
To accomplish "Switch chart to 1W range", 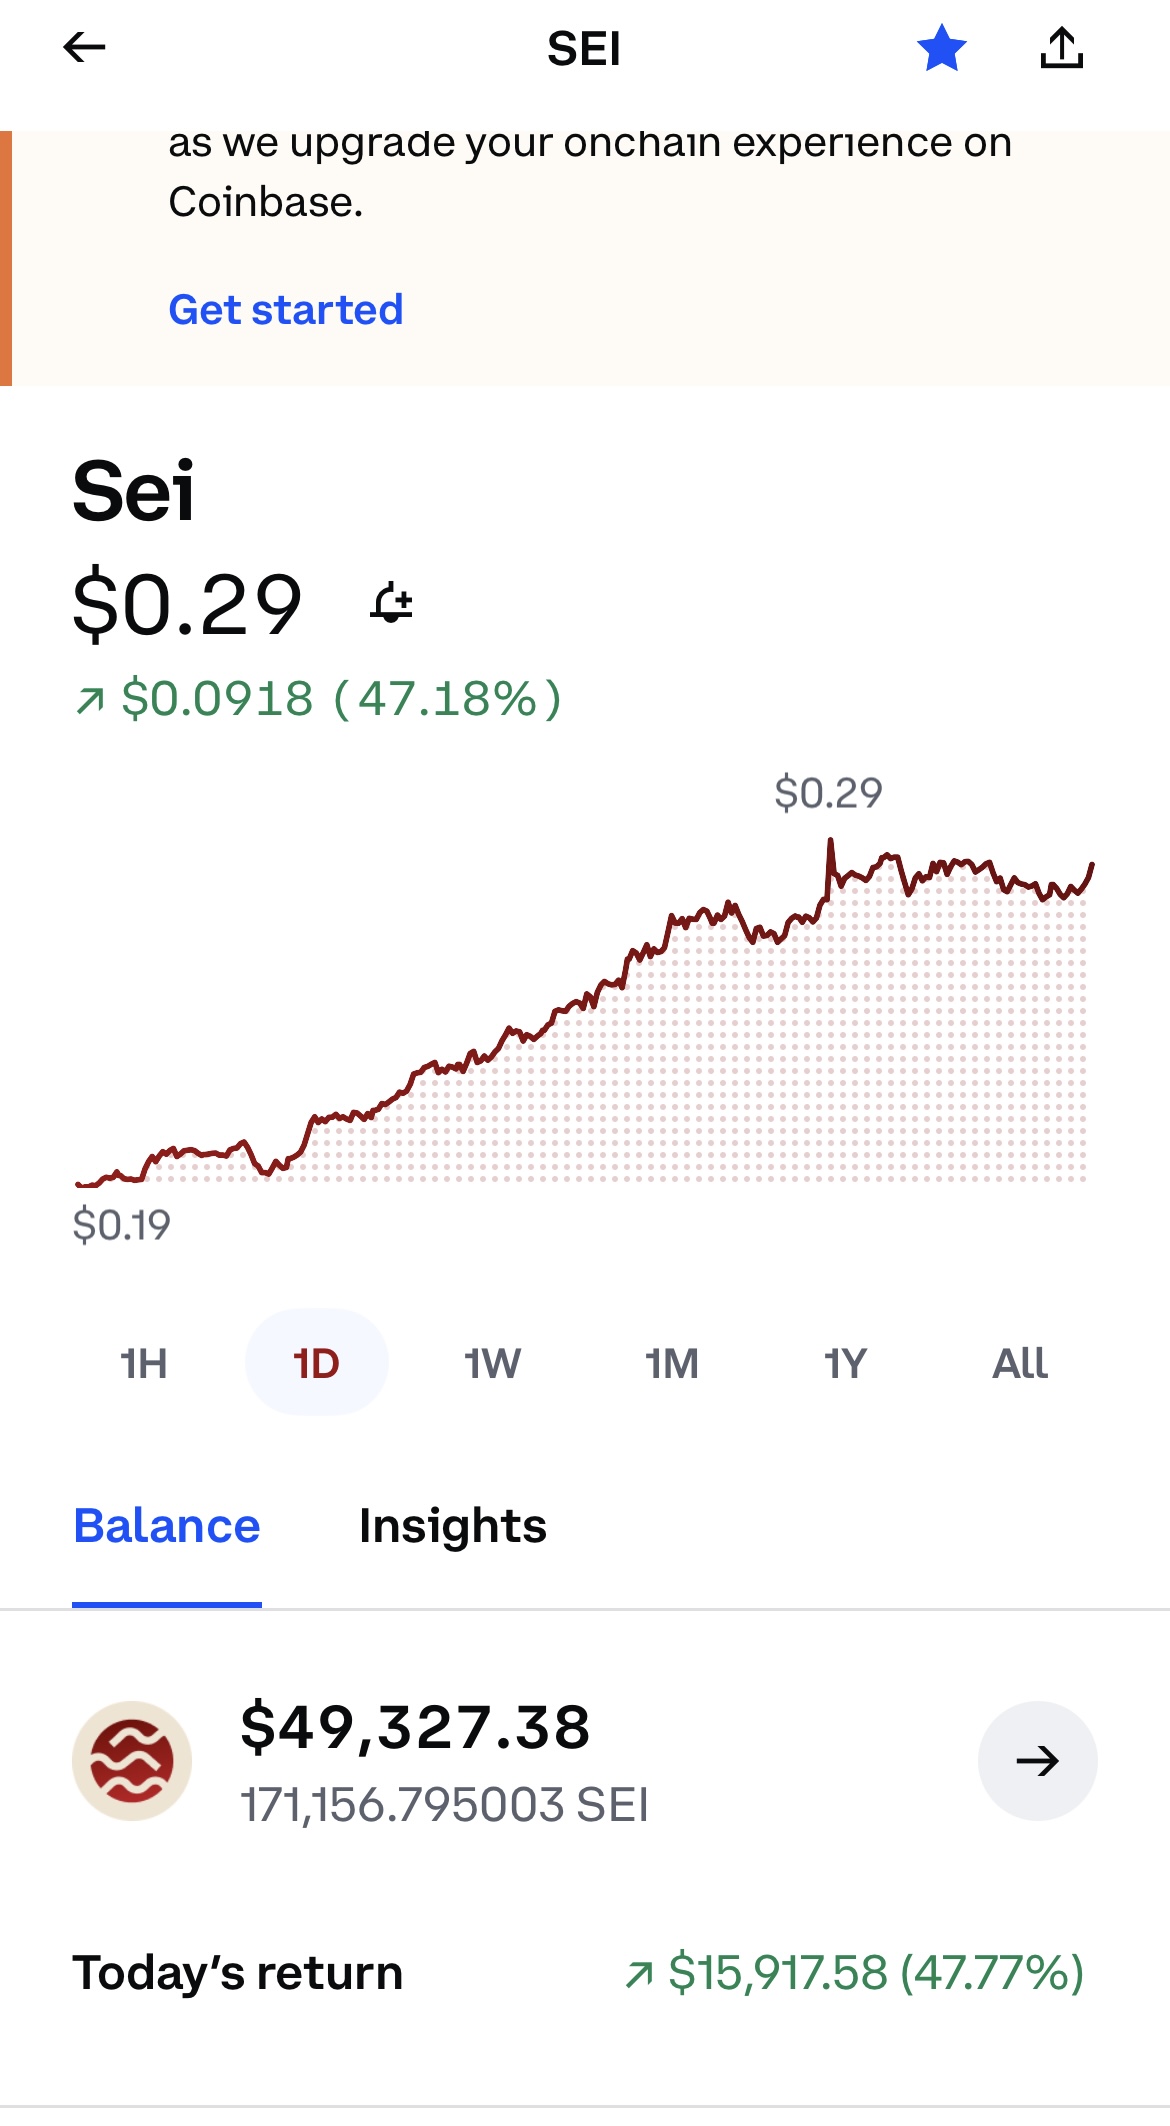I will [x=492, y=1363].
